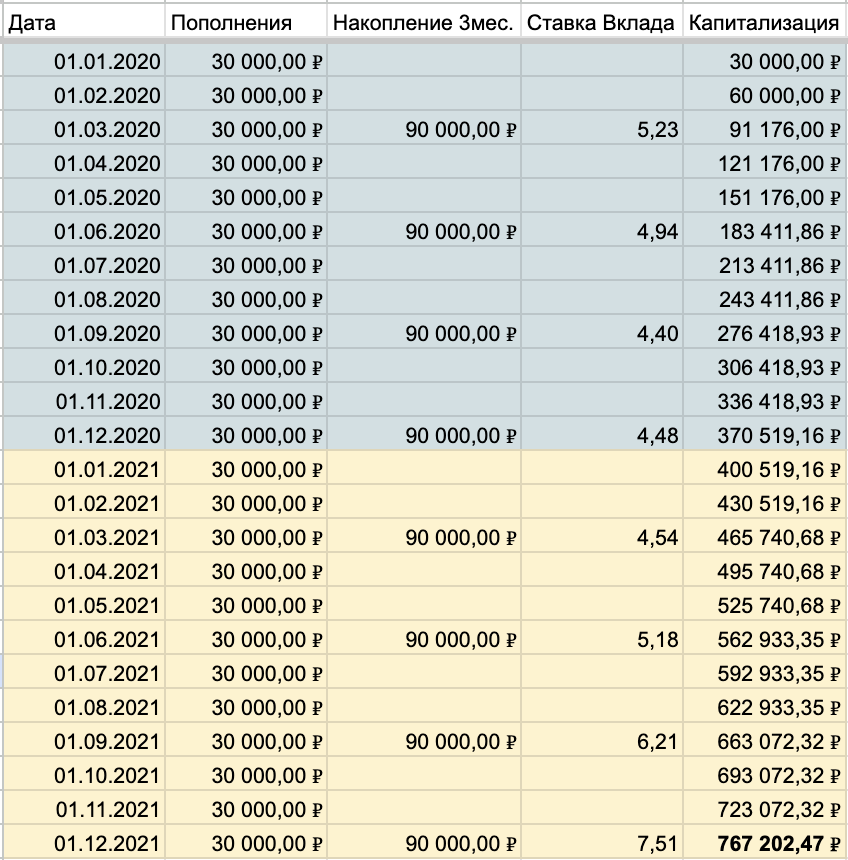Click the rate cell showing 7,51
The height and width of the screenshot is (860, 848).
[657, 844]
